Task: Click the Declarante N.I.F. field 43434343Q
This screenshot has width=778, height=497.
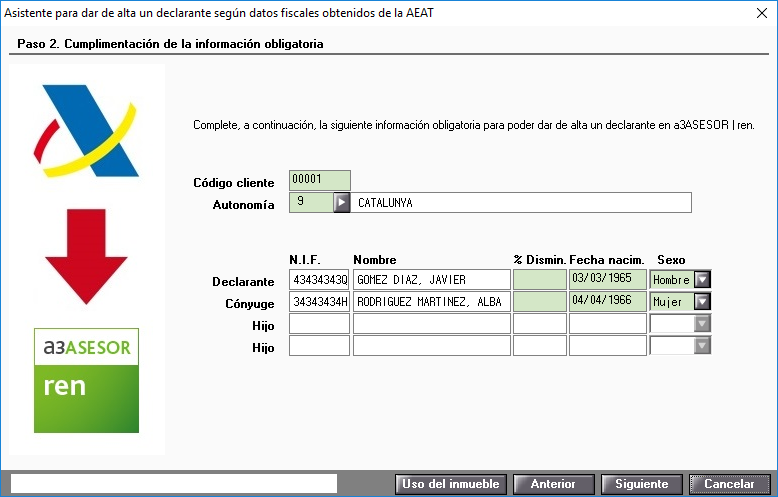Action: tap(320, 280)
